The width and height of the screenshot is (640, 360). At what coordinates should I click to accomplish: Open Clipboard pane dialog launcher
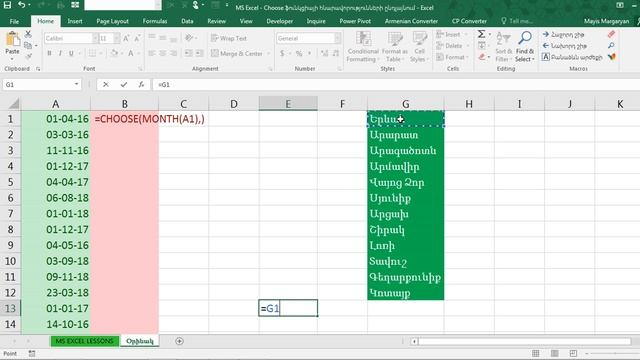pos(38,69)
